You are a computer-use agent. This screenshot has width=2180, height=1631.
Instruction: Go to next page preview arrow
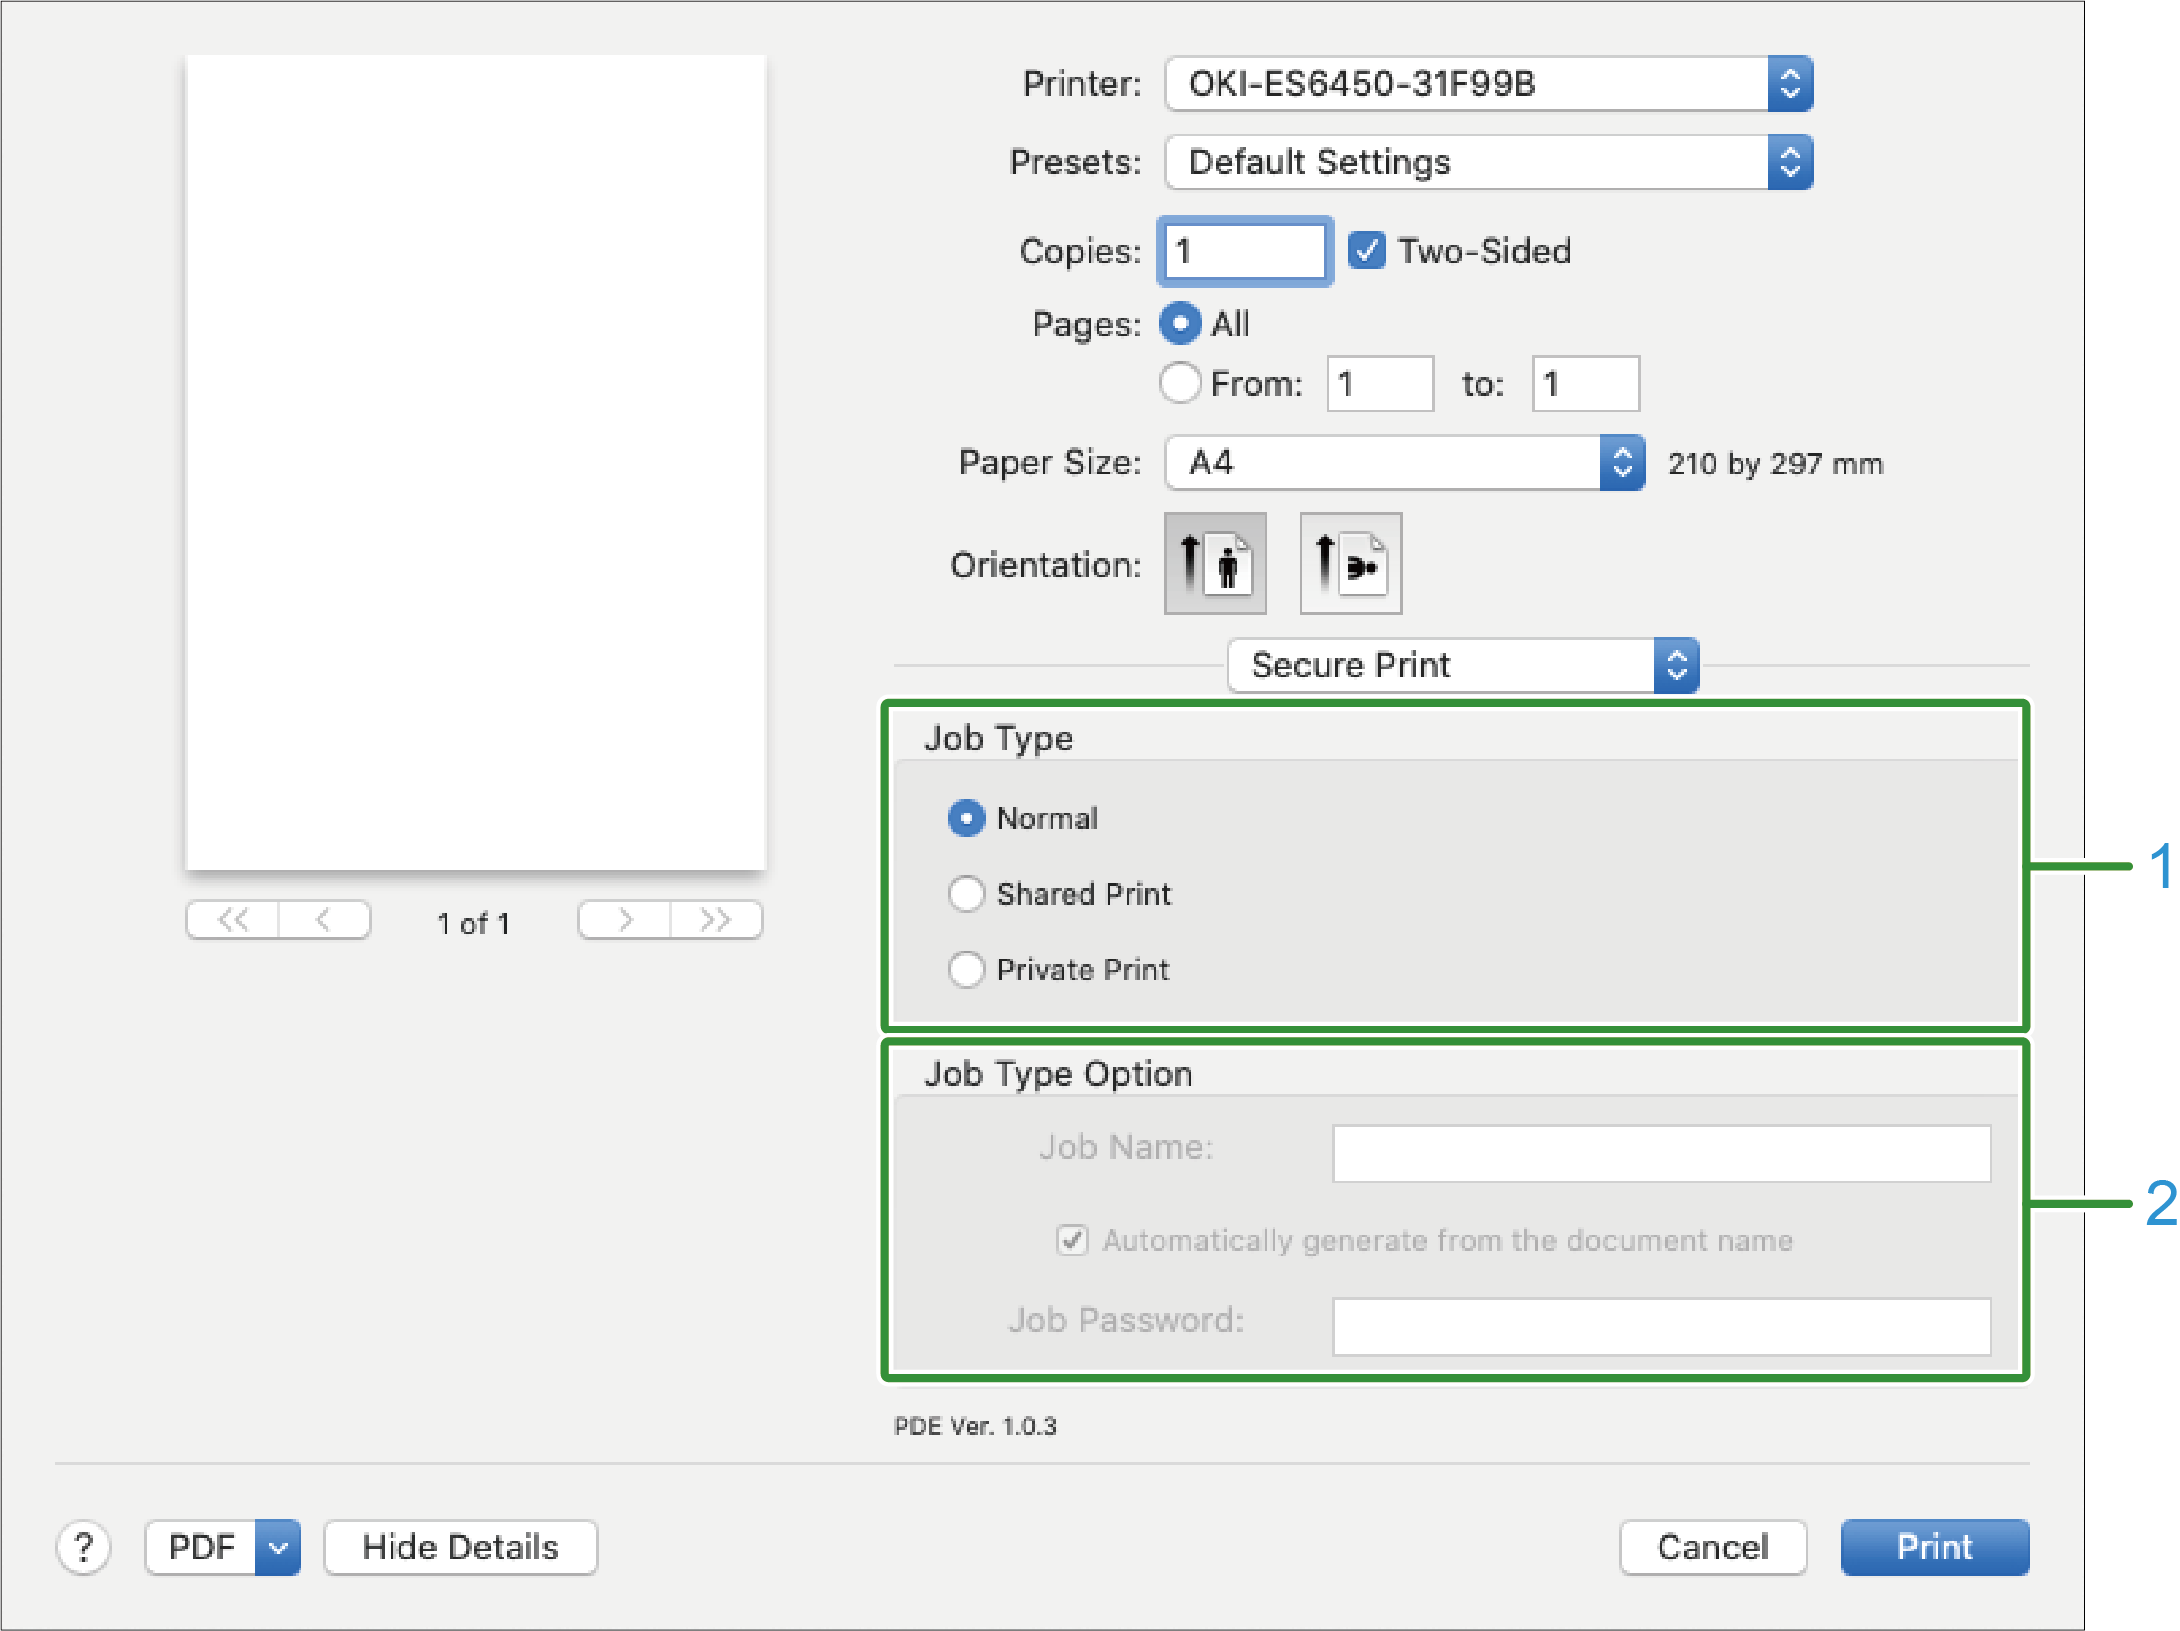(625, 920)
